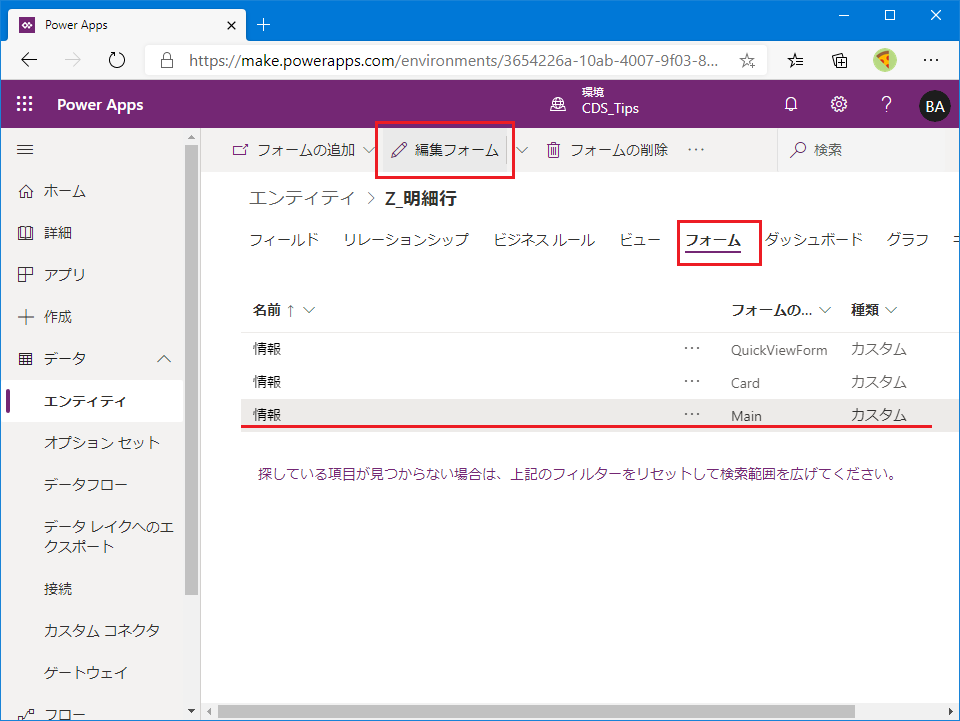This screenshot has width=960, height=721.
Task: Open the browser favorites list icon
Action: point(795,60)
